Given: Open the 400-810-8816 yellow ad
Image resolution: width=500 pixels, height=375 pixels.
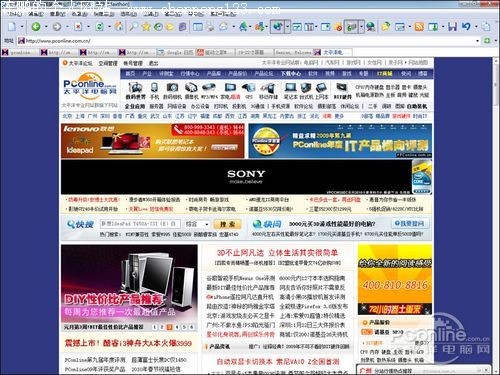Looking at the screenshot, I should coord(395,279).
